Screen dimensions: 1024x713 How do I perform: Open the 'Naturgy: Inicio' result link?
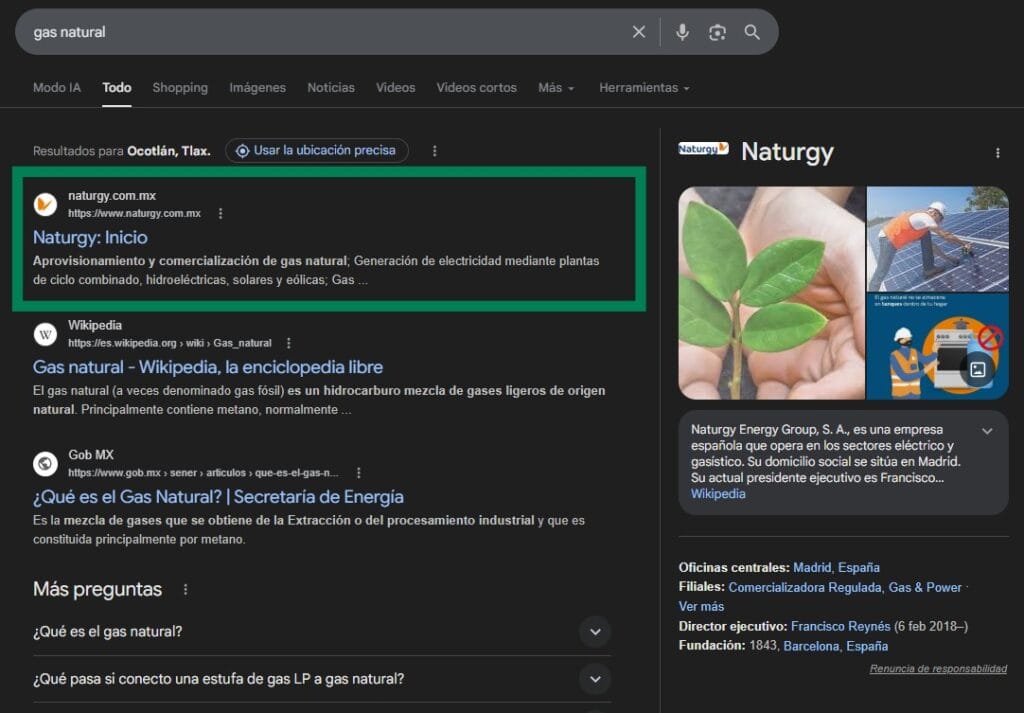90,238
